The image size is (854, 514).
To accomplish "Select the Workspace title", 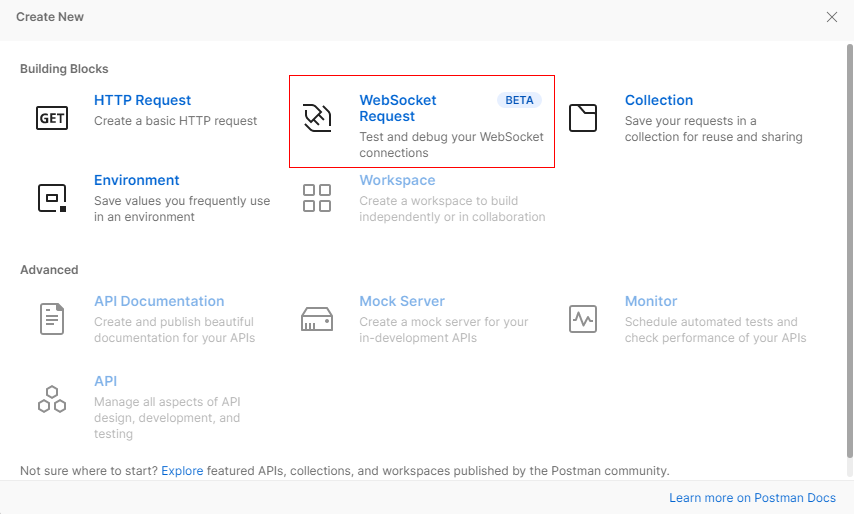I will (x=397, y=180).
